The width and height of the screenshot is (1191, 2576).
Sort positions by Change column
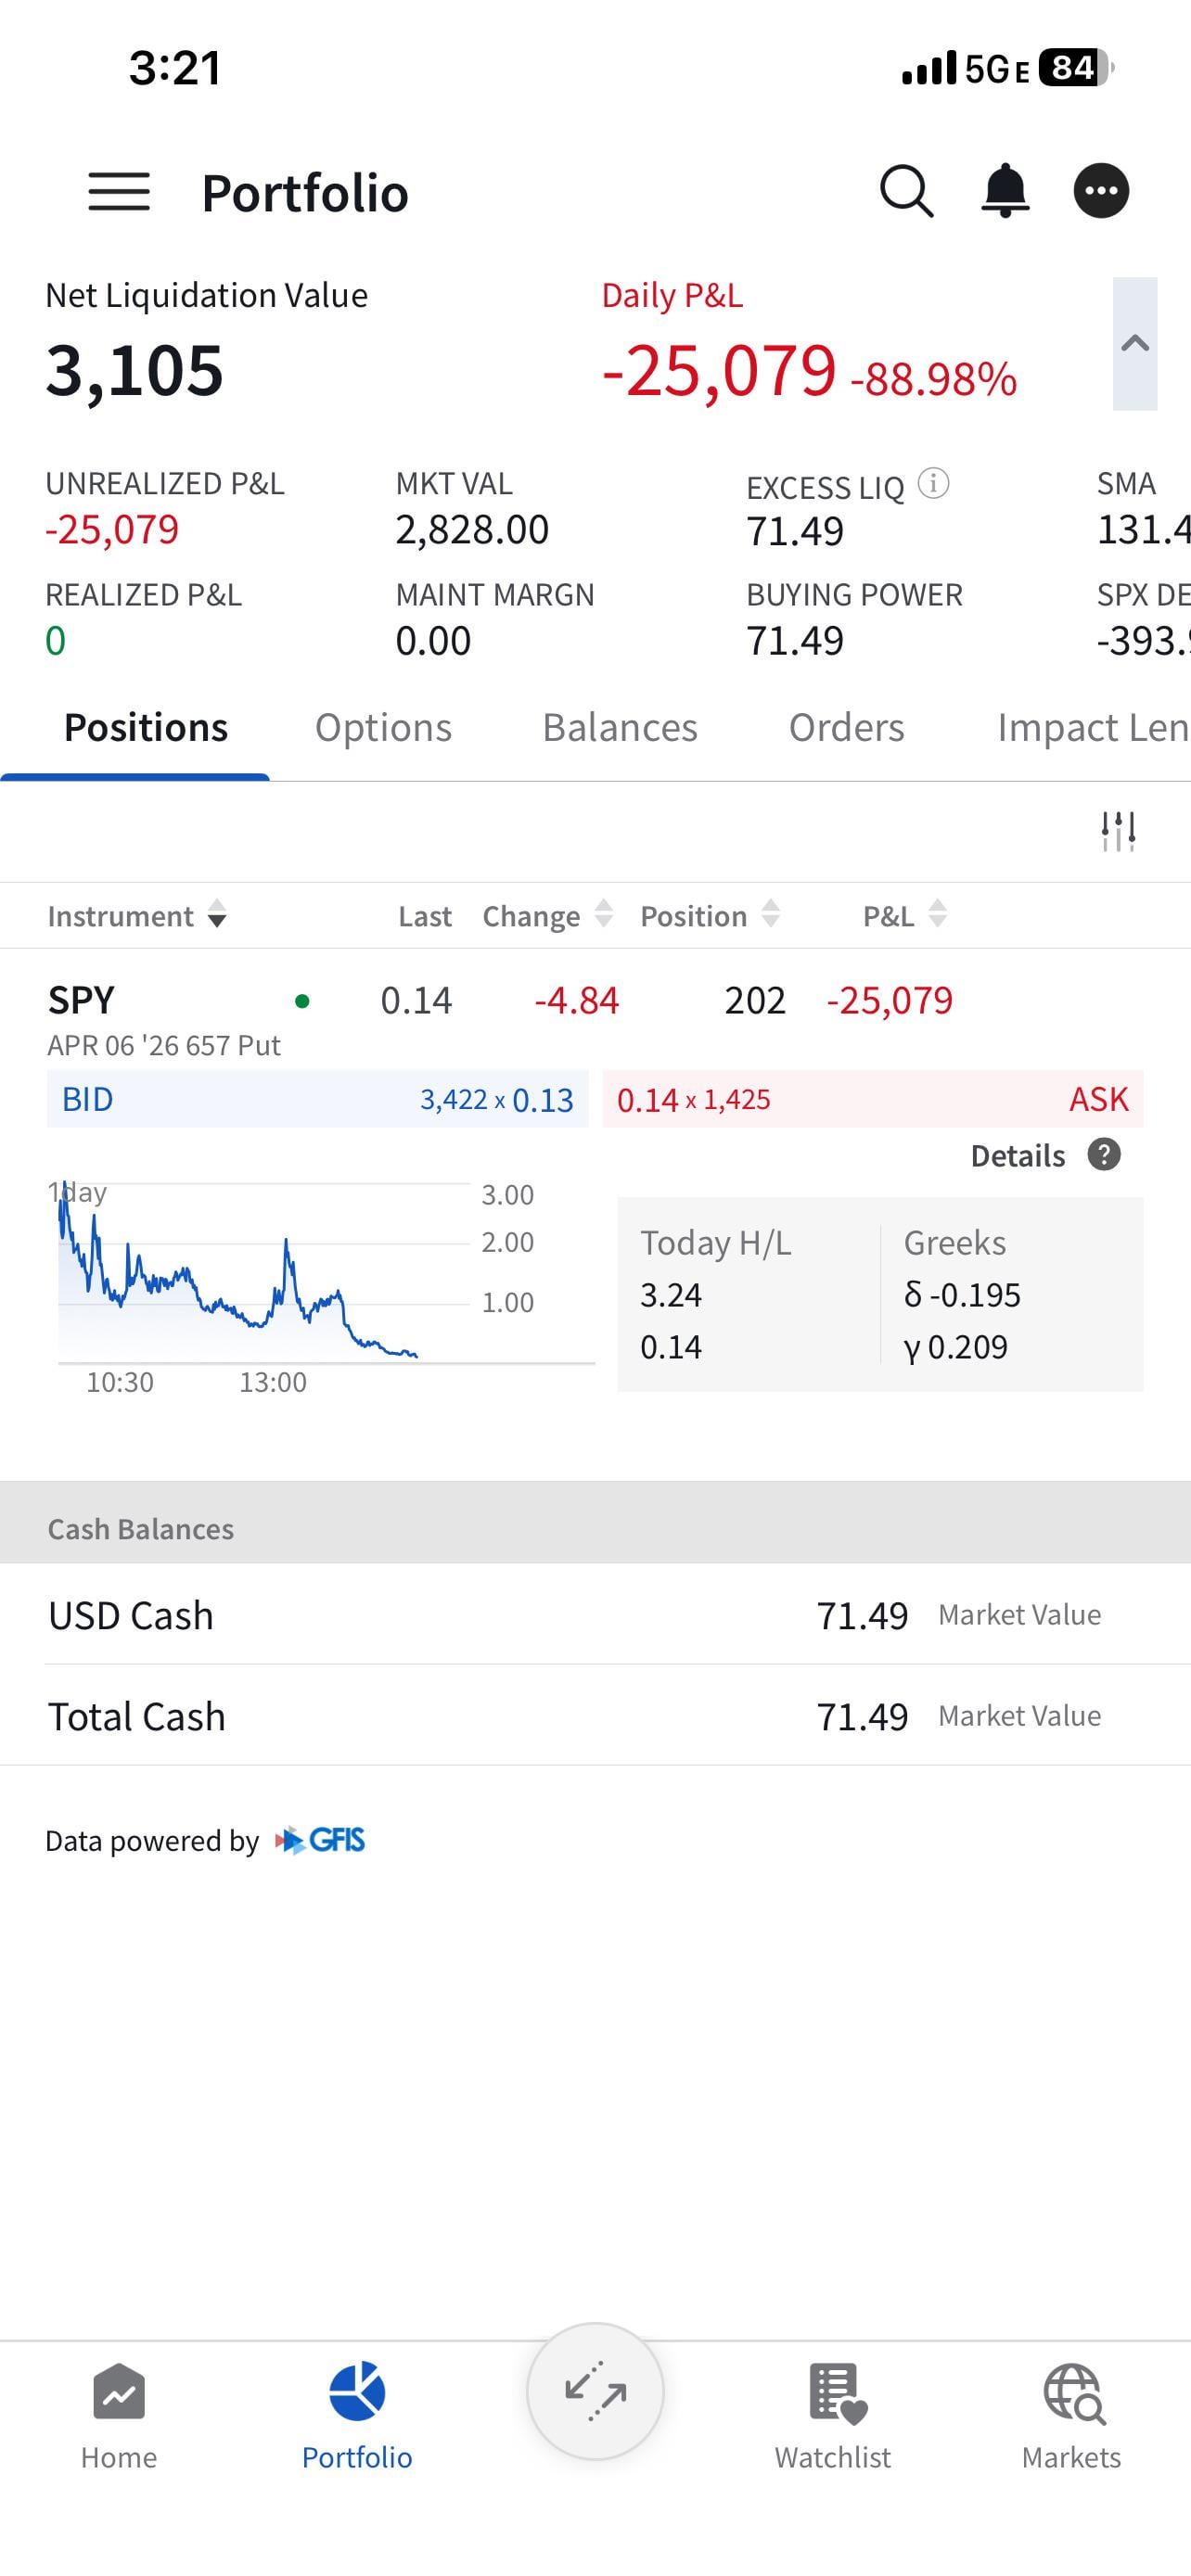click(546, 916)
